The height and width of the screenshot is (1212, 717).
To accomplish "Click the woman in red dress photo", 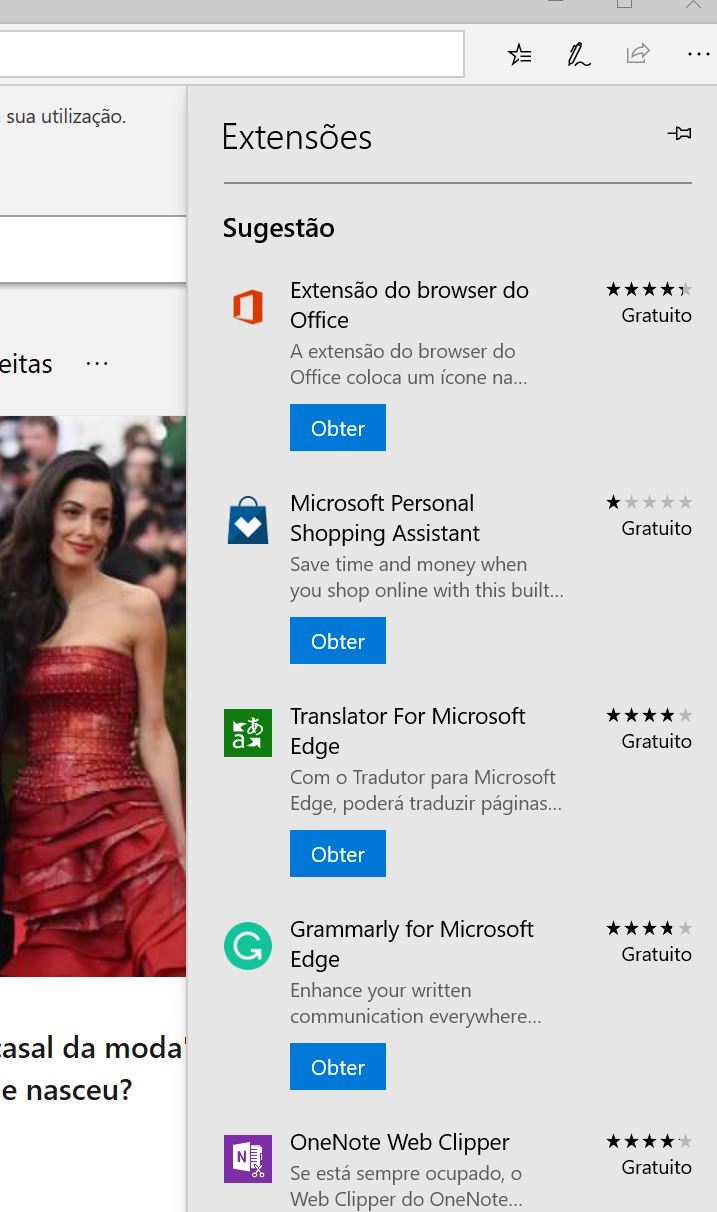I will coord(93,696).
